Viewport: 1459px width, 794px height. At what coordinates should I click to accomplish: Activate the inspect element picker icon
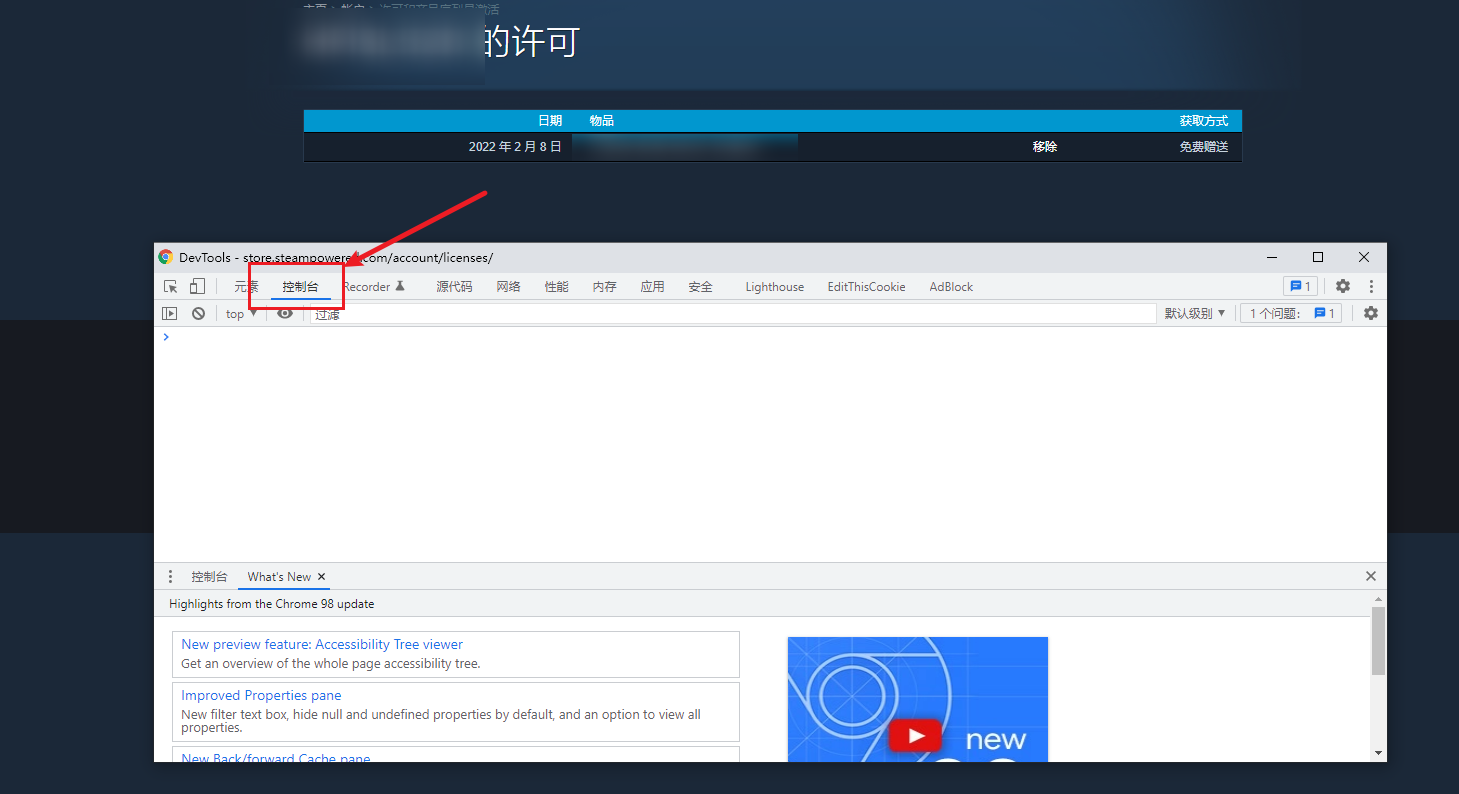tap(171, 287)
